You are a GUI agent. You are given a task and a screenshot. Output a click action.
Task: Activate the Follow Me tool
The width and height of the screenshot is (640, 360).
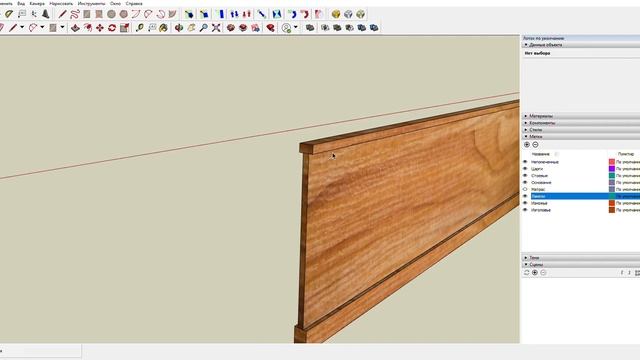pos(87,28)
